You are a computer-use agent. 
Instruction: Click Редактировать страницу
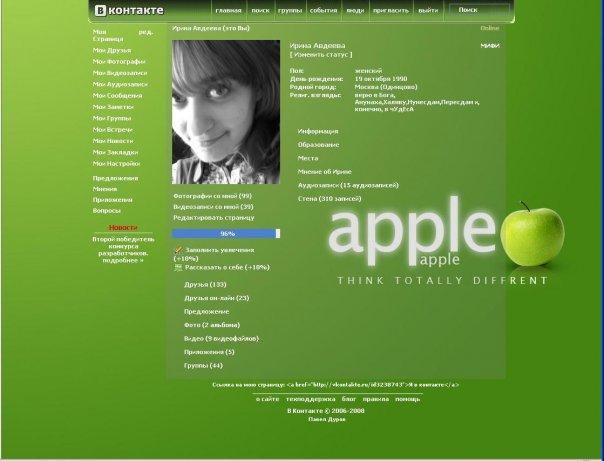coord(214,218)
